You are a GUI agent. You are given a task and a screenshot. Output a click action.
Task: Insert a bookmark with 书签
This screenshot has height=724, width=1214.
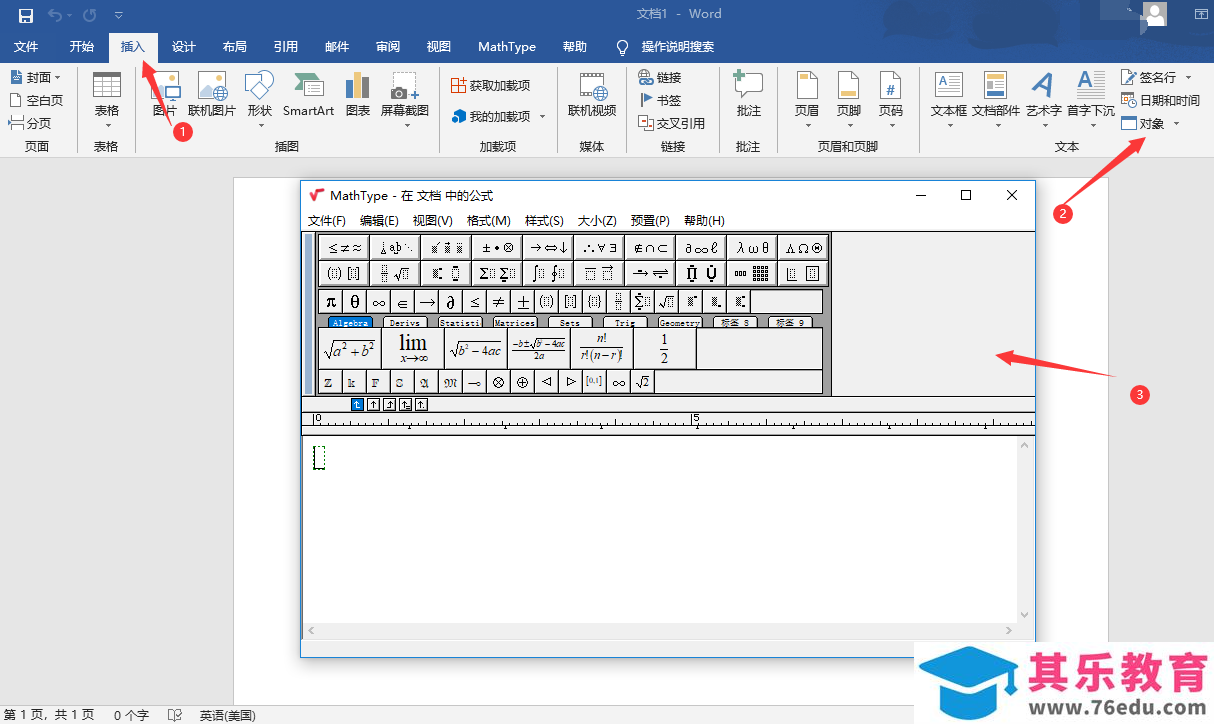[x=660, y=100]
